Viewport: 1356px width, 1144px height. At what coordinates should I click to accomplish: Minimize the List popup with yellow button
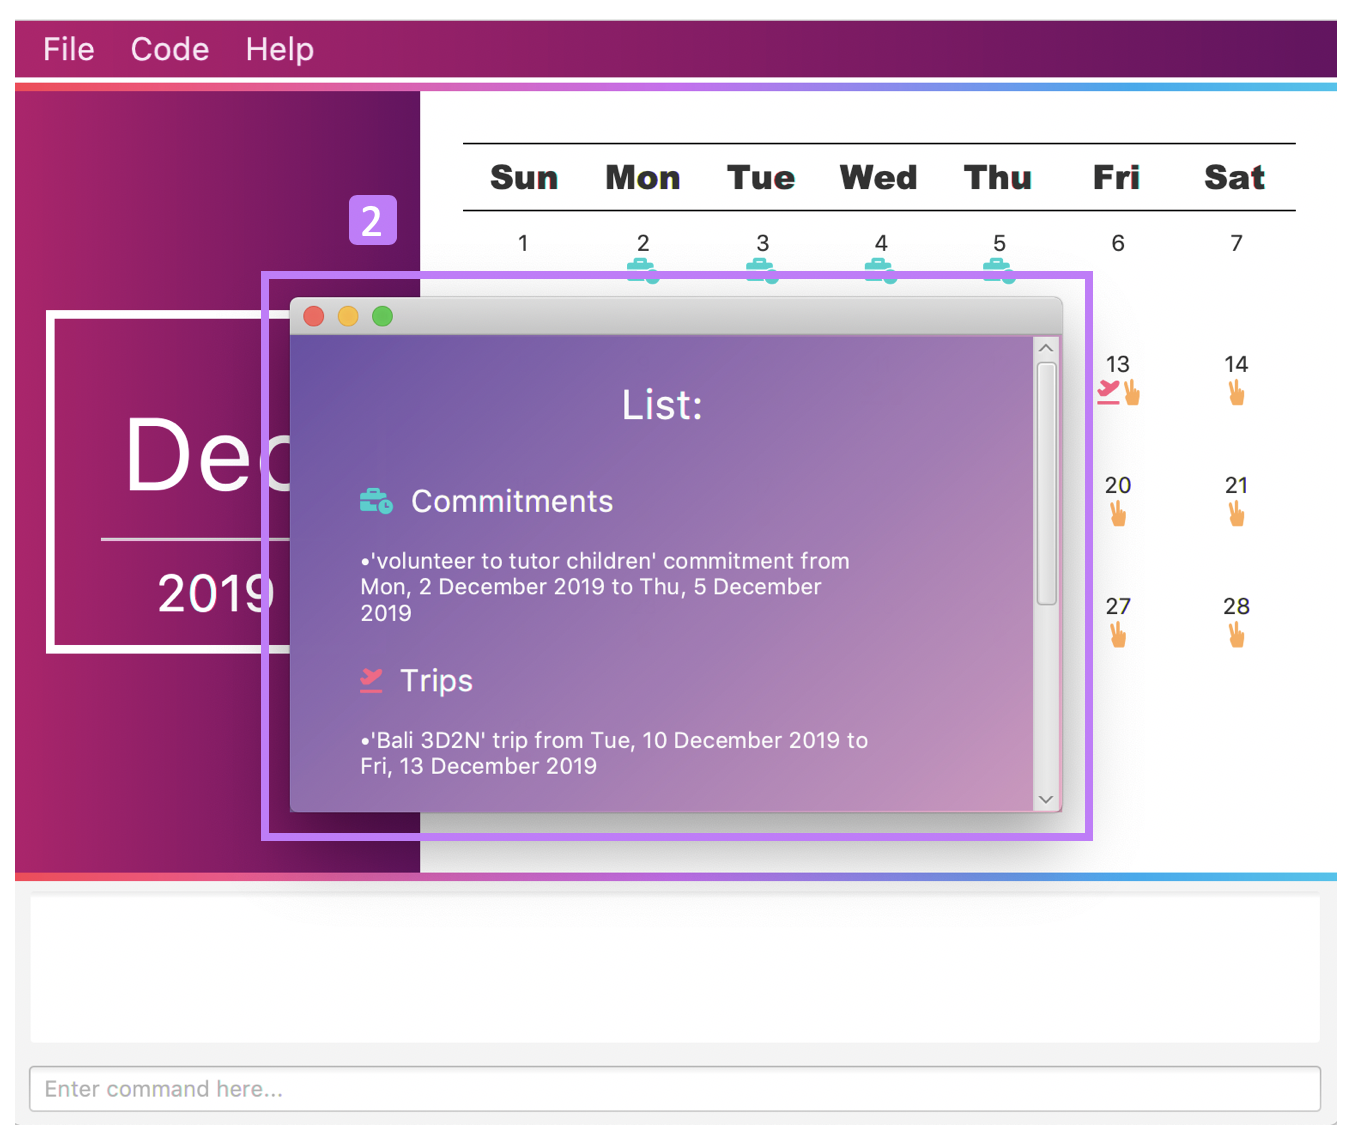tap(348, 316)
